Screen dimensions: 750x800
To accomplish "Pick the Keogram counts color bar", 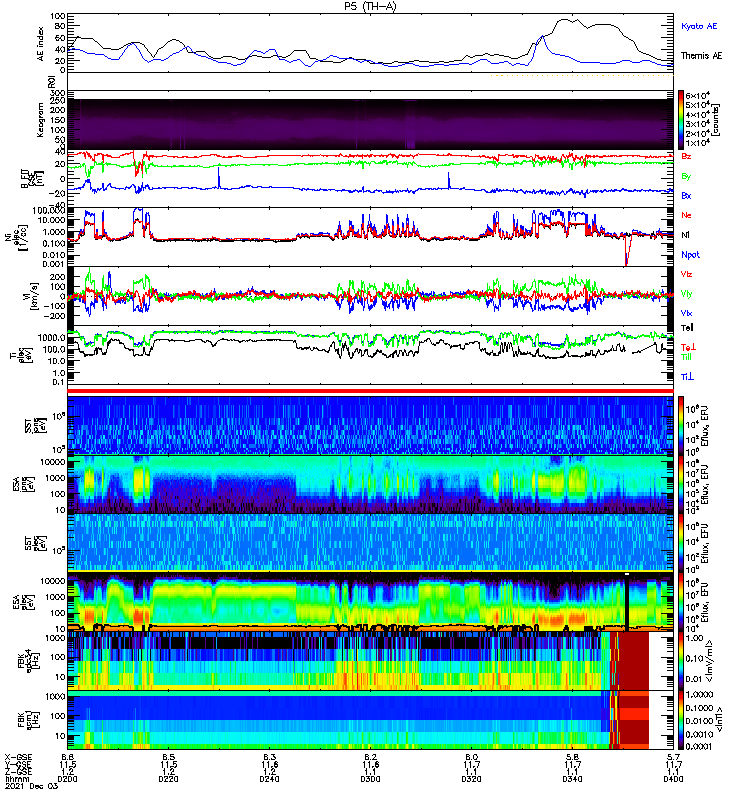I will click(681, 120).
